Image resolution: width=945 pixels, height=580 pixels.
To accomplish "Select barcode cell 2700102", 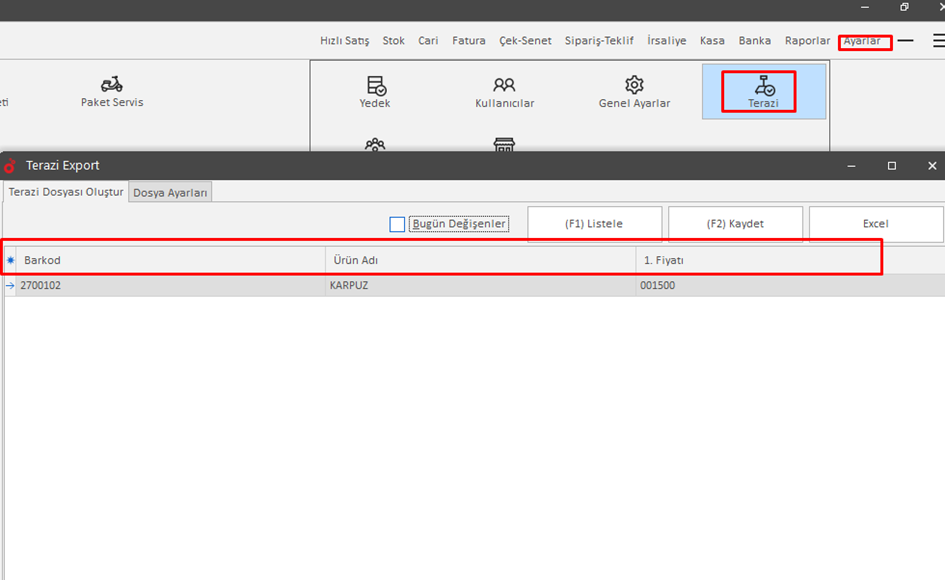I will (x=171, y=286).
